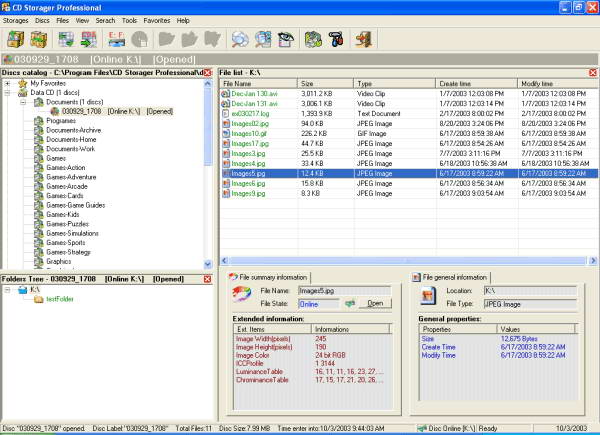This screenshot has width=600, height=435.
Task: Click the My Favorites star icon
Action: pyautogui.click(x=23, y=83)
